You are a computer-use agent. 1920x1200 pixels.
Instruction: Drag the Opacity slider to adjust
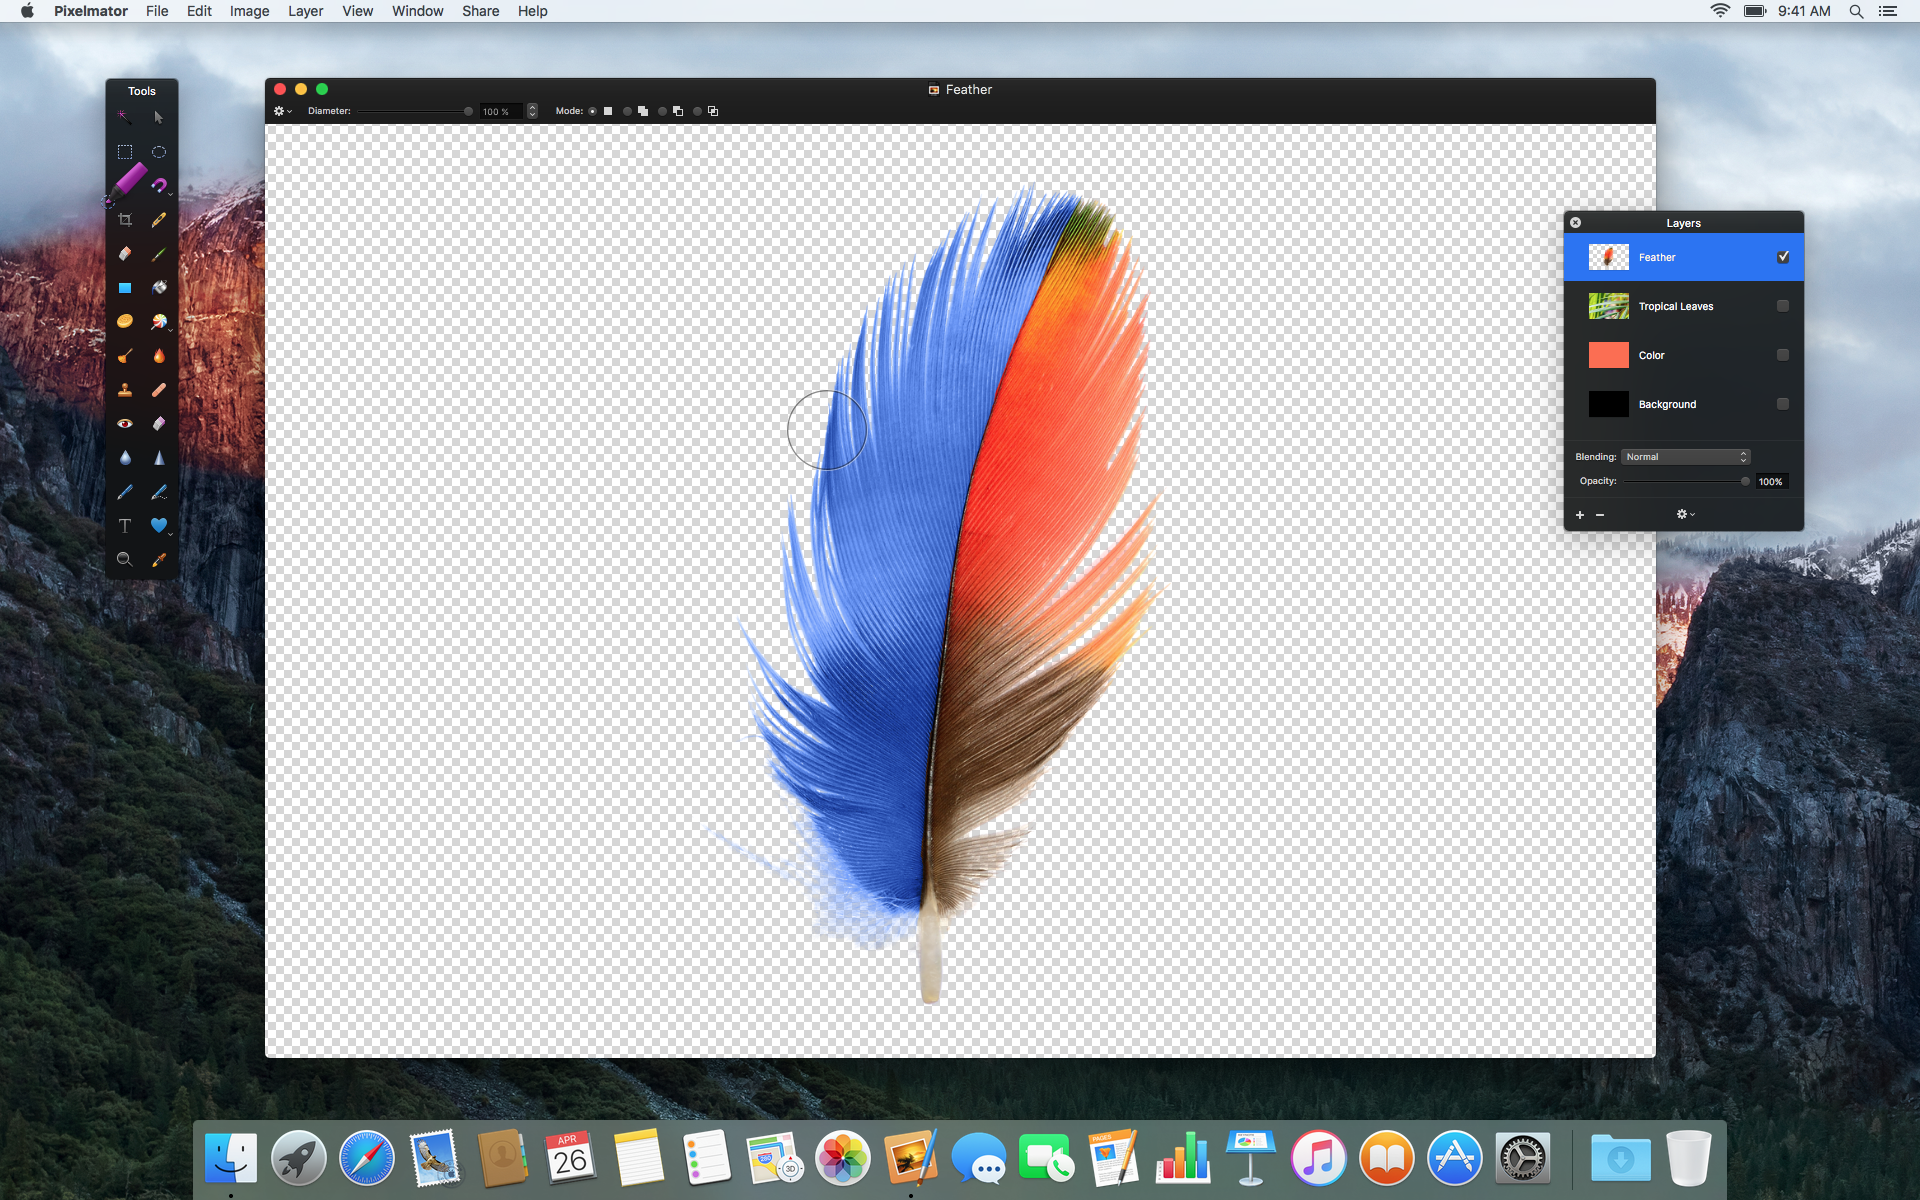tap(1744, 481)
